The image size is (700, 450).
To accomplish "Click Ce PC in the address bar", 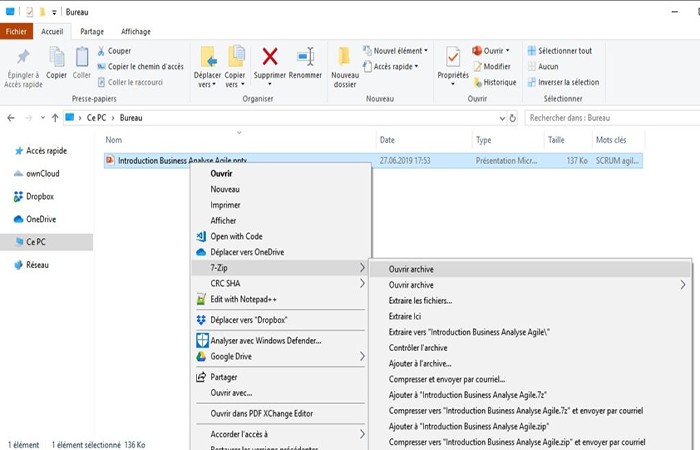I will tap(96, 118).
